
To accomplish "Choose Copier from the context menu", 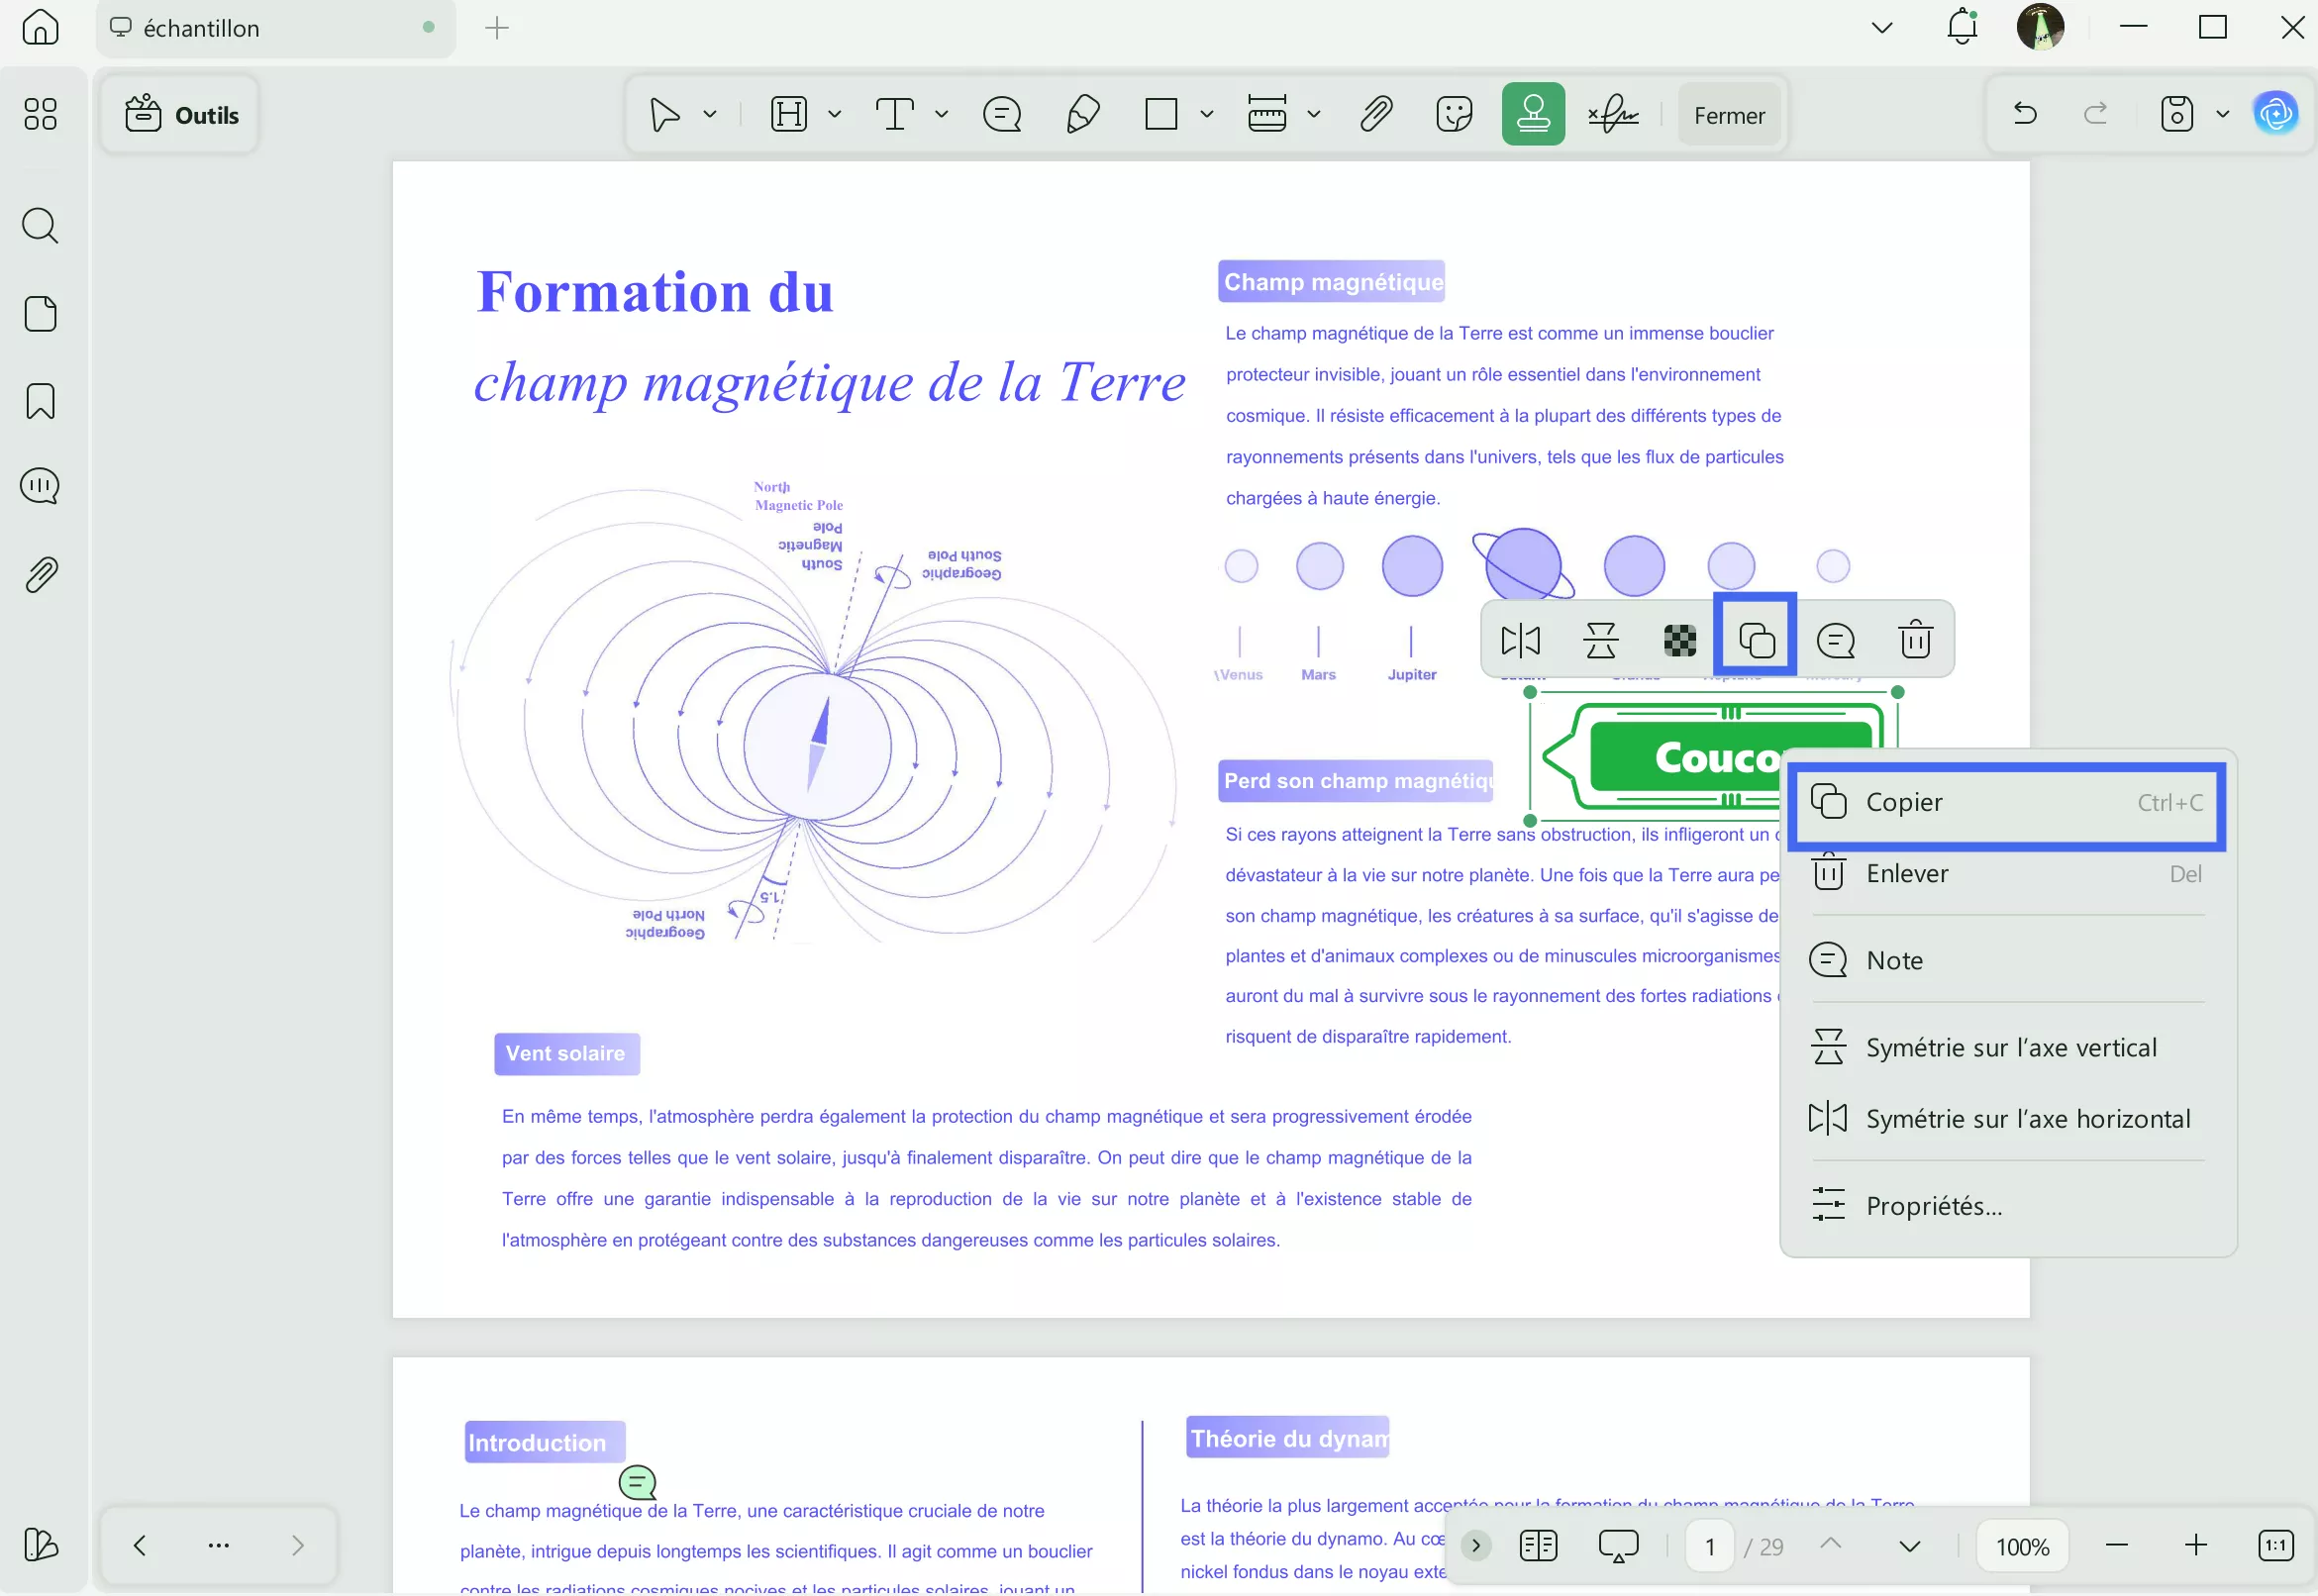I will [2005, 802].
